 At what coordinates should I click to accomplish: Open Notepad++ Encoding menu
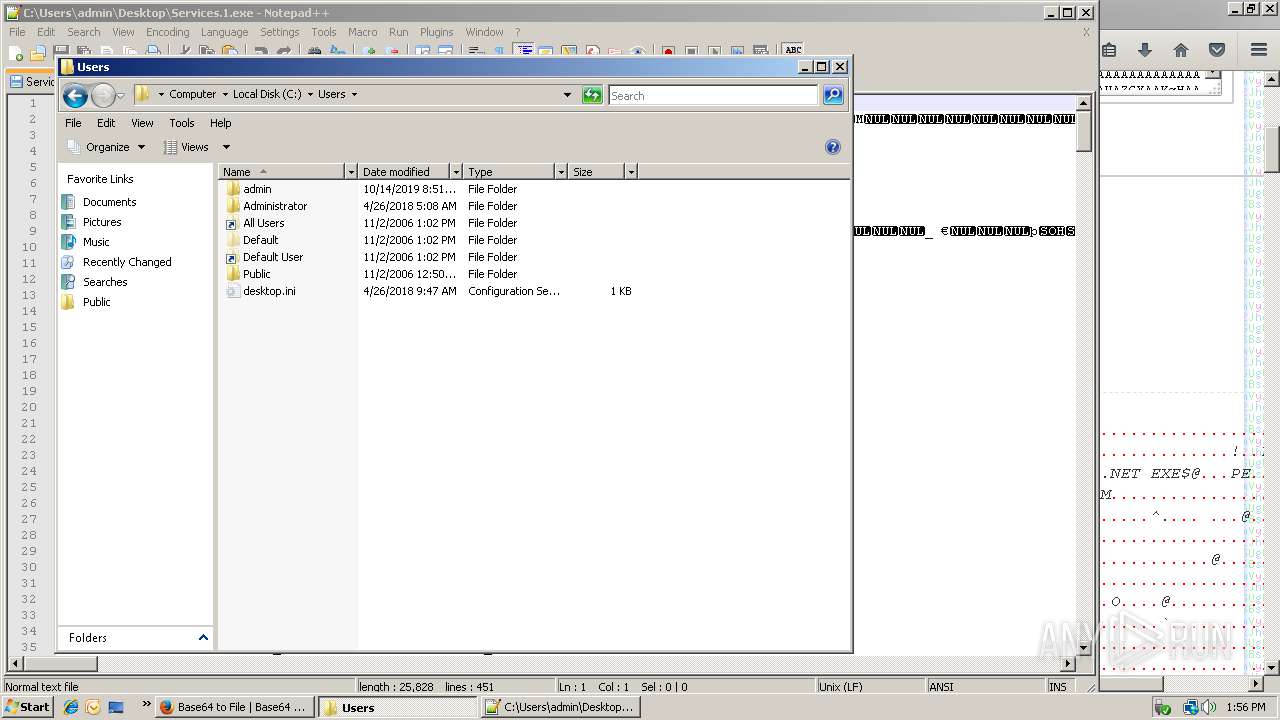tap(167, 32)
